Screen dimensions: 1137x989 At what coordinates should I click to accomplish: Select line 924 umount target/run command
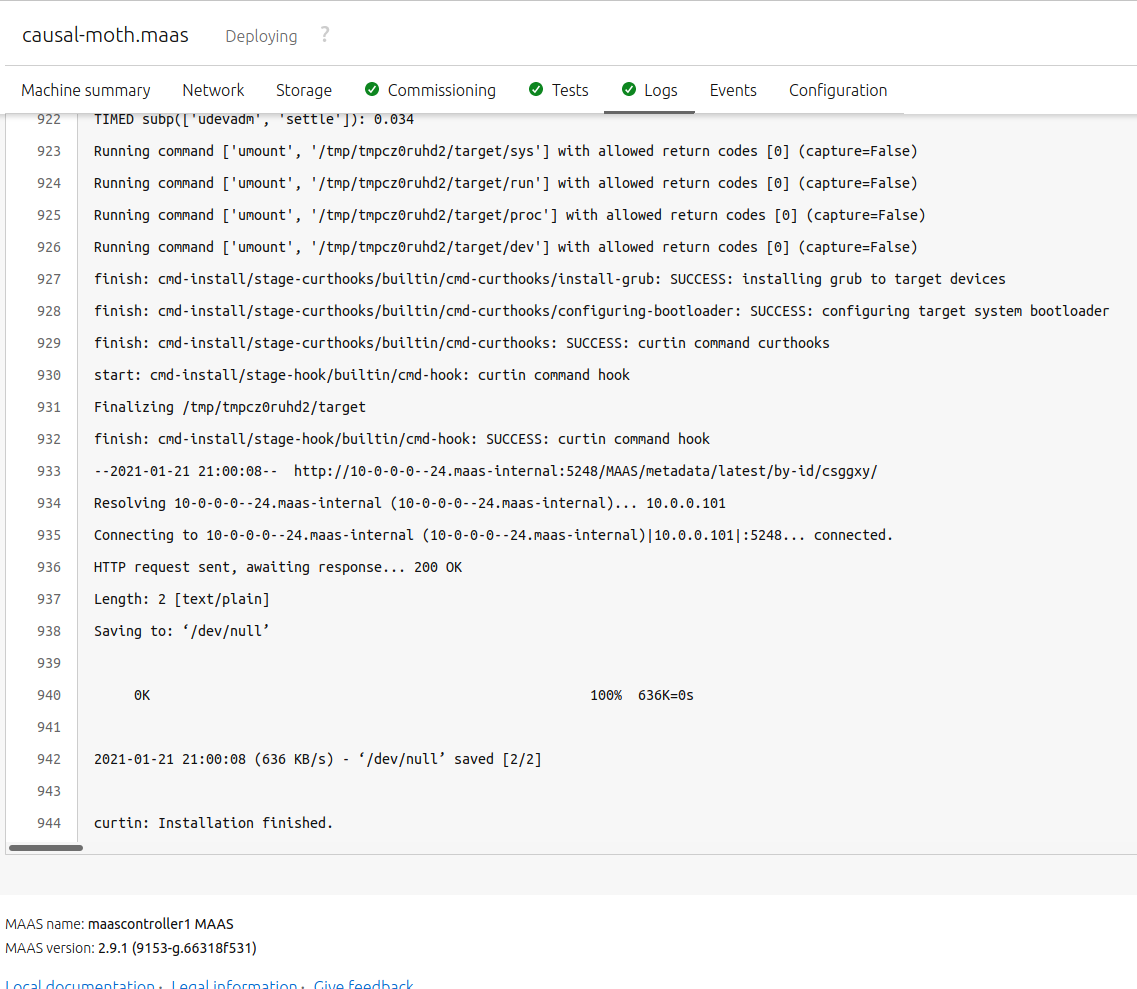click(x=505, y=183)
